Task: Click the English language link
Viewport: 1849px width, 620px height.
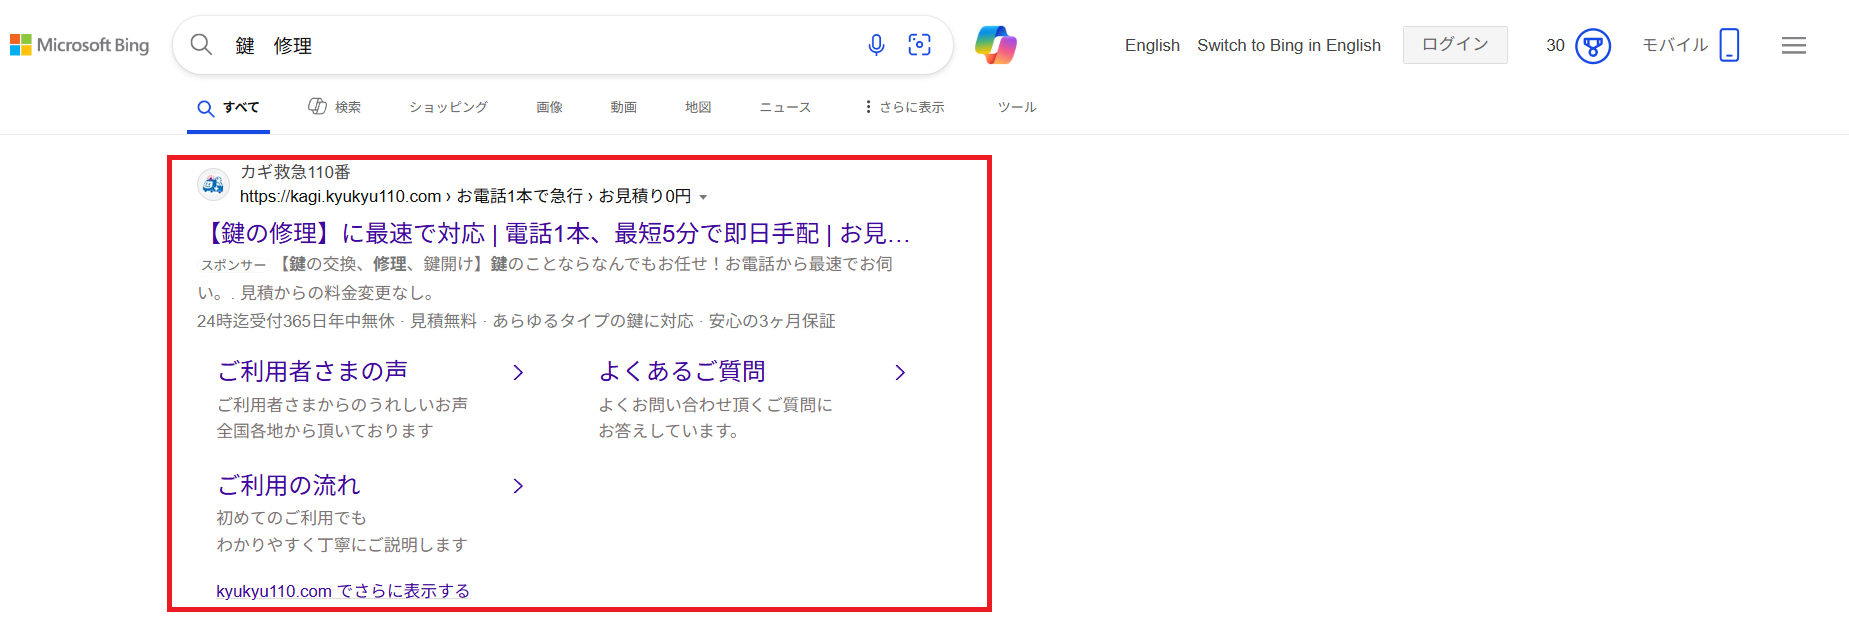Action: [x=1152, y=45]
